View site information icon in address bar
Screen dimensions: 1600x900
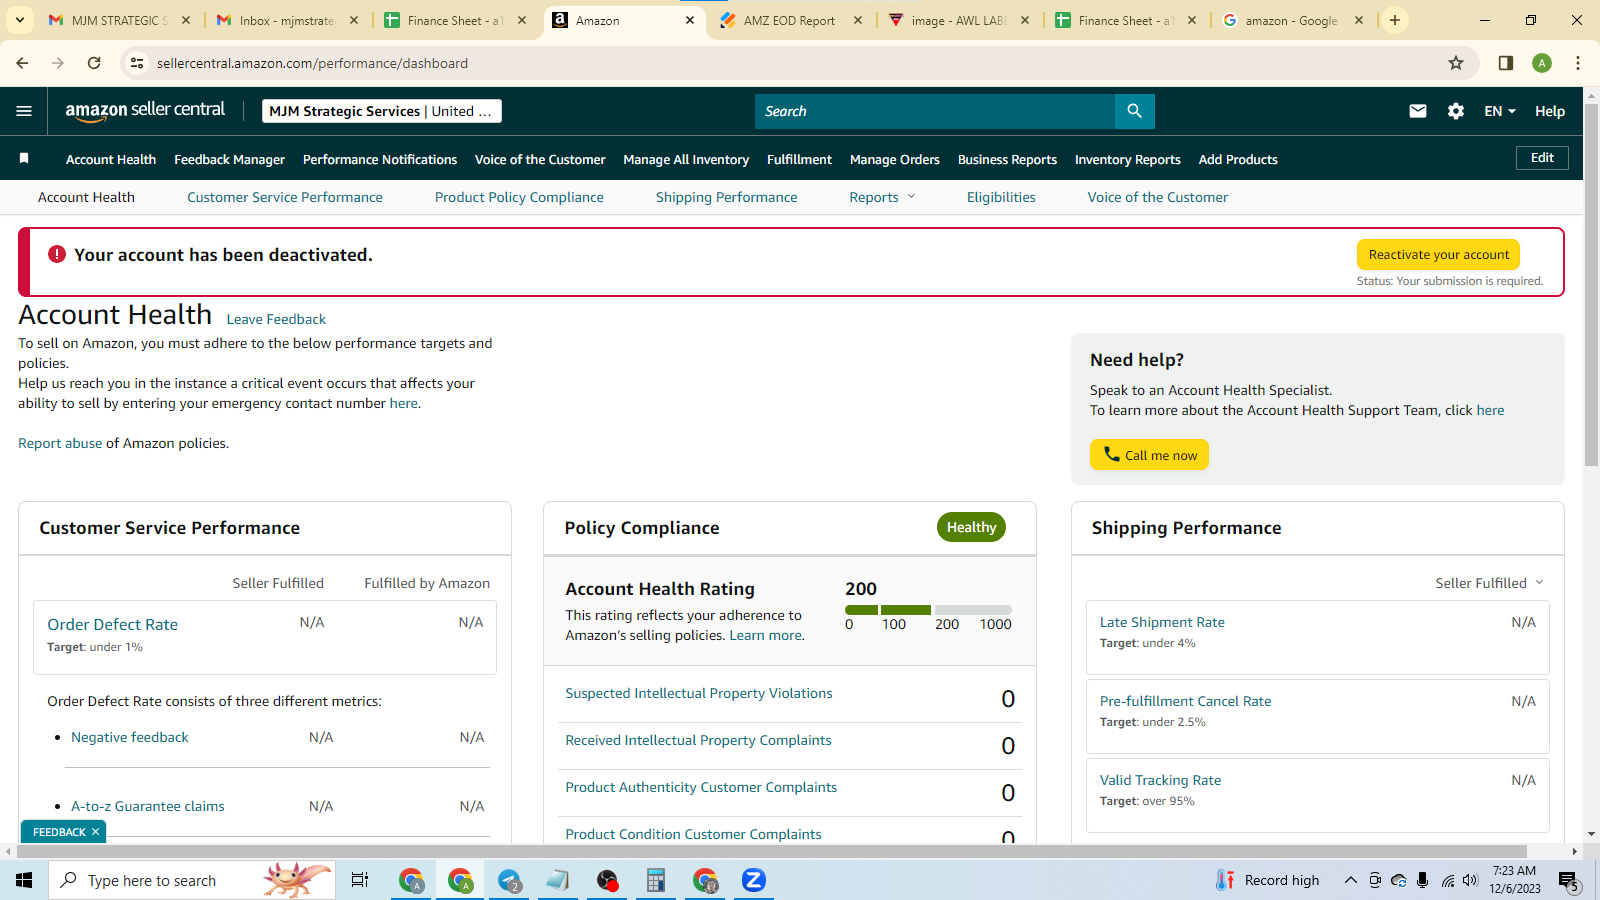click(x=137, y=63)
